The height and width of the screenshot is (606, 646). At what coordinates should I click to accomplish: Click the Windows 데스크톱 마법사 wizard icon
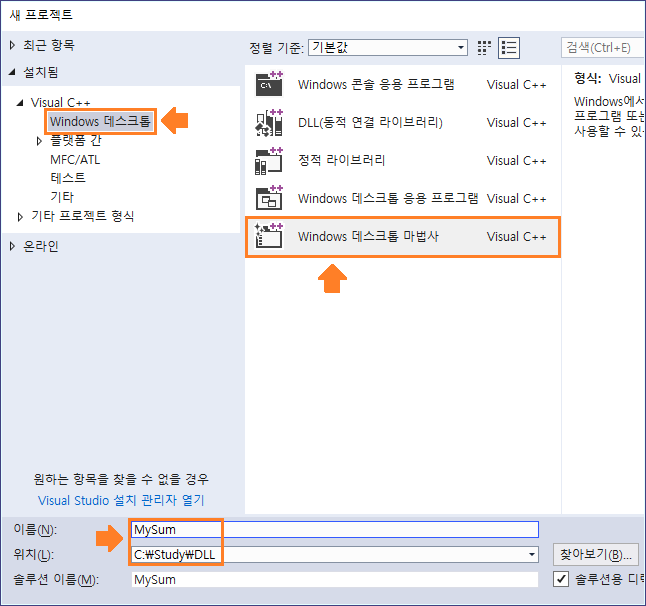(x=269, y=236)
